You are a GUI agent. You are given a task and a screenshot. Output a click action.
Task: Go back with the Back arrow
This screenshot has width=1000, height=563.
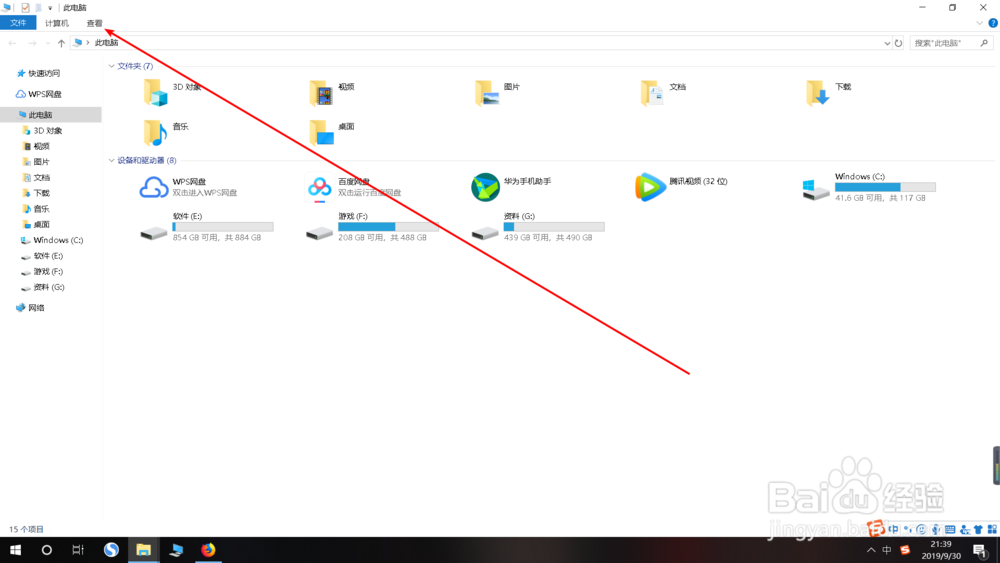[x=13, y=43]
